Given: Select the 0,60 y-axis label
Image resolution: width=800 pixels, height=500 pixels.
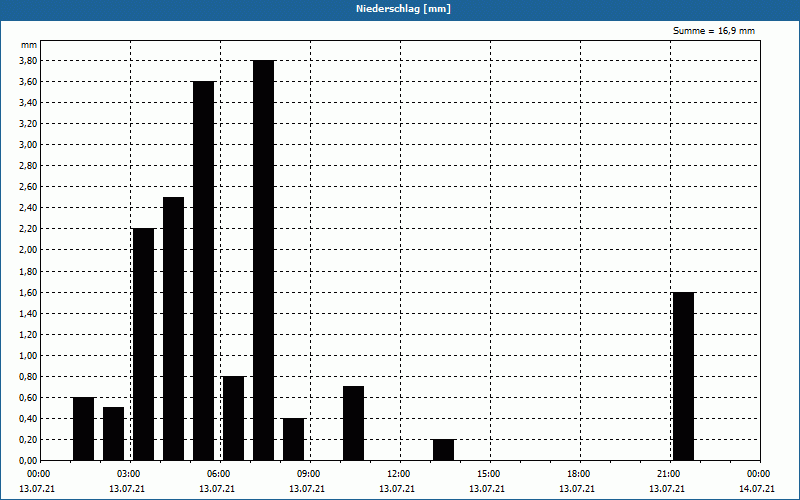Looking at the screenshot, I should pos(29,398).
